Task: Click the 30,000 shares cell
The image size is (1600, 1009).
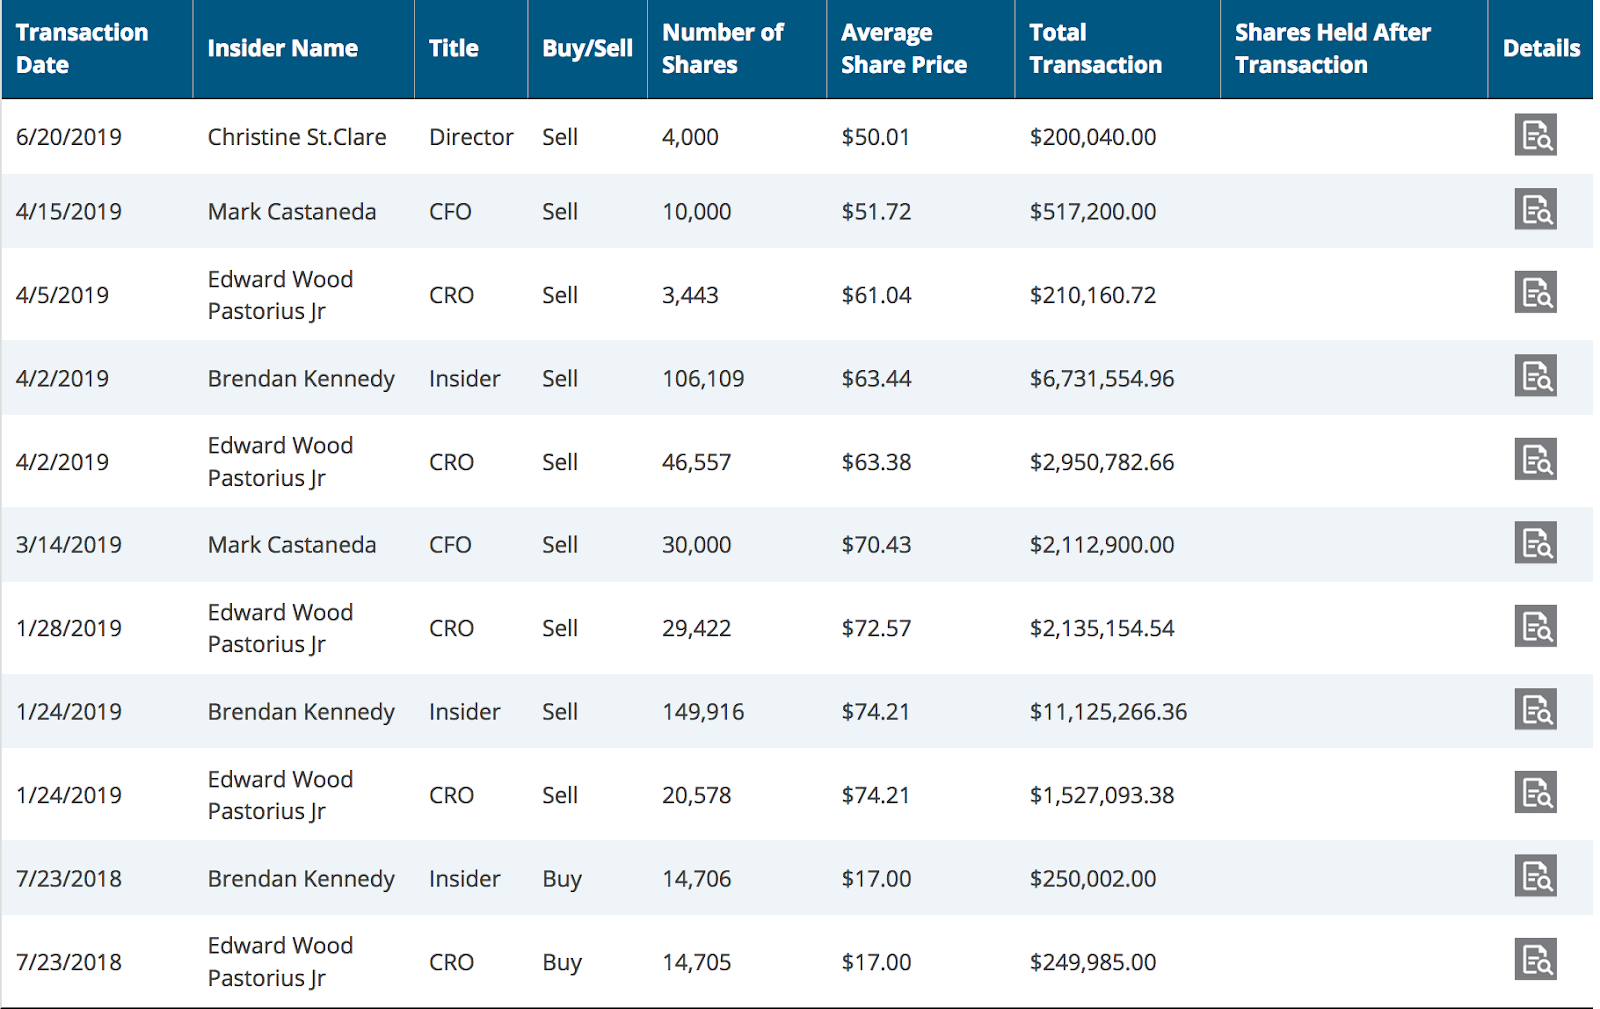Action: pyautogui.click(x=697, y=545)
